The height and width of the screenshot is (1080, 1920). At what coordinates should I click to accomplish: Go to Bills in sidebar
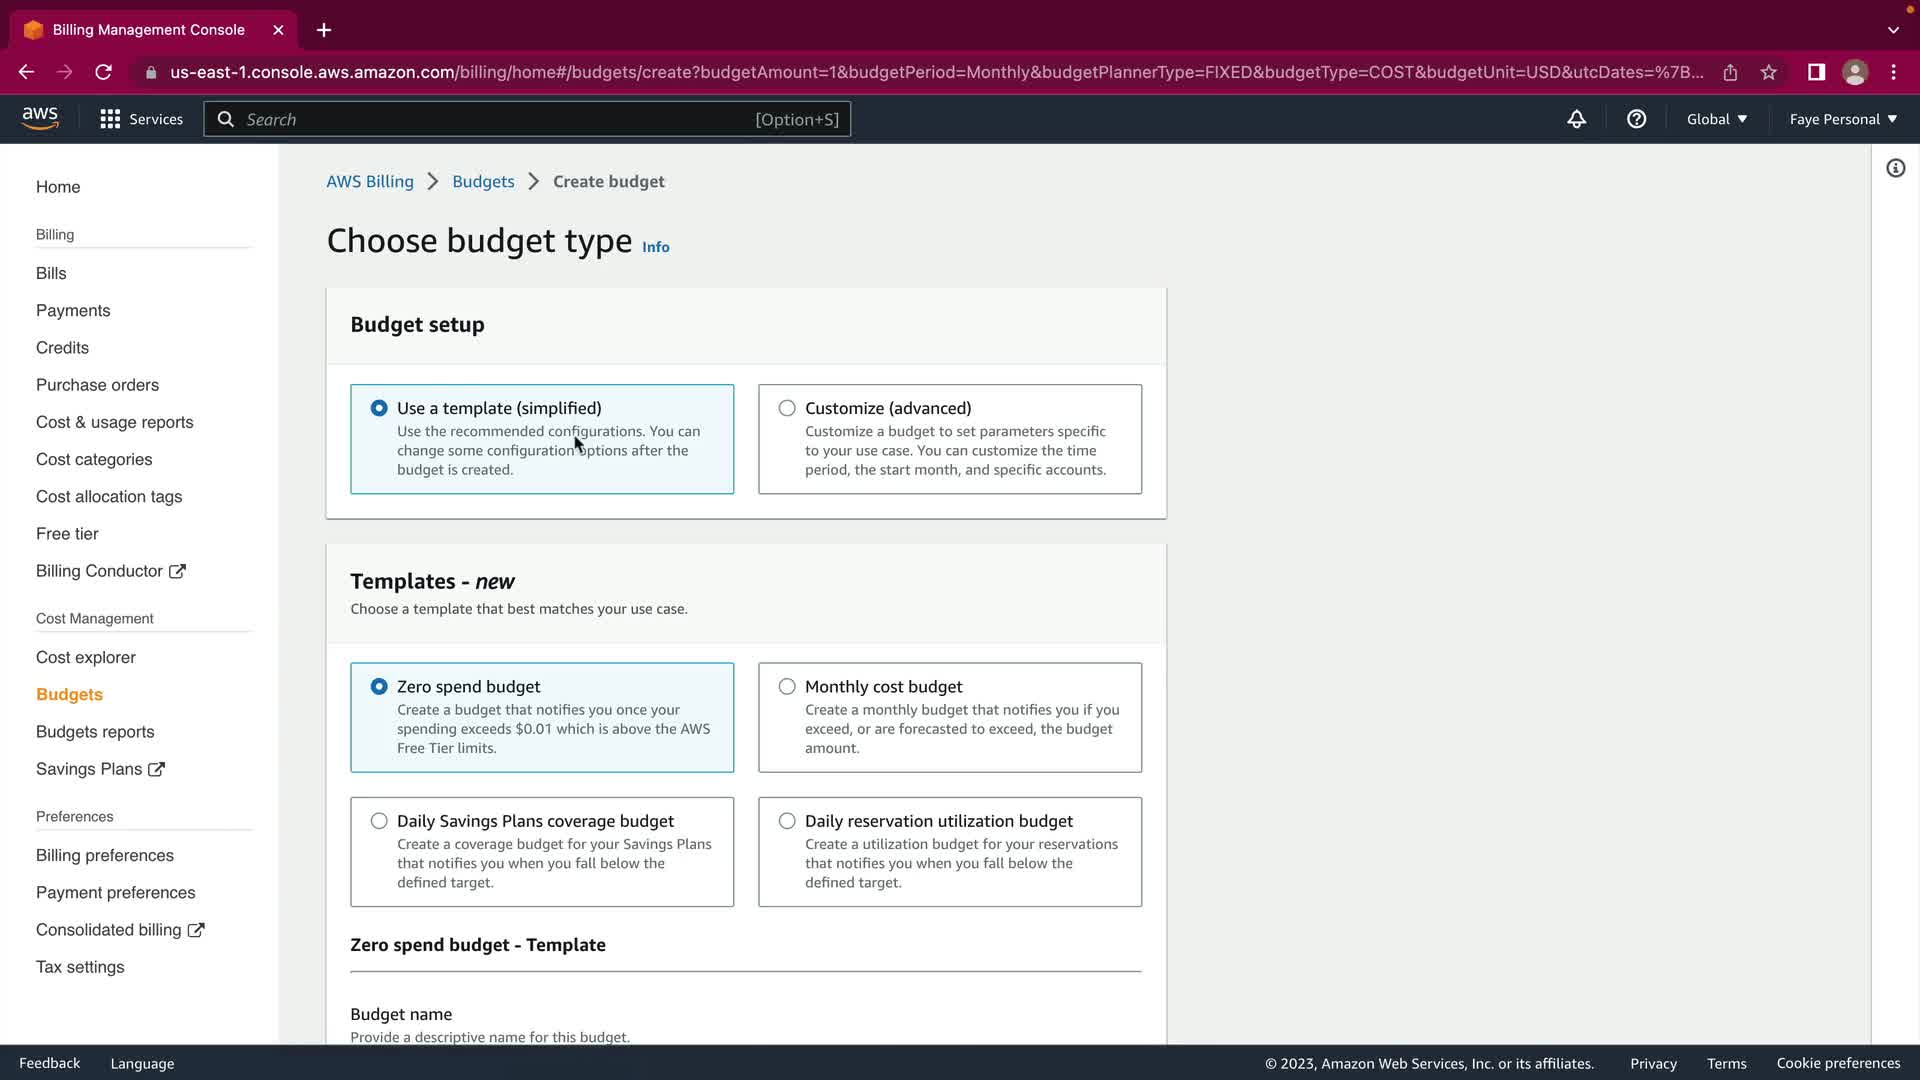pyautogui.click(x=51, y=273)
